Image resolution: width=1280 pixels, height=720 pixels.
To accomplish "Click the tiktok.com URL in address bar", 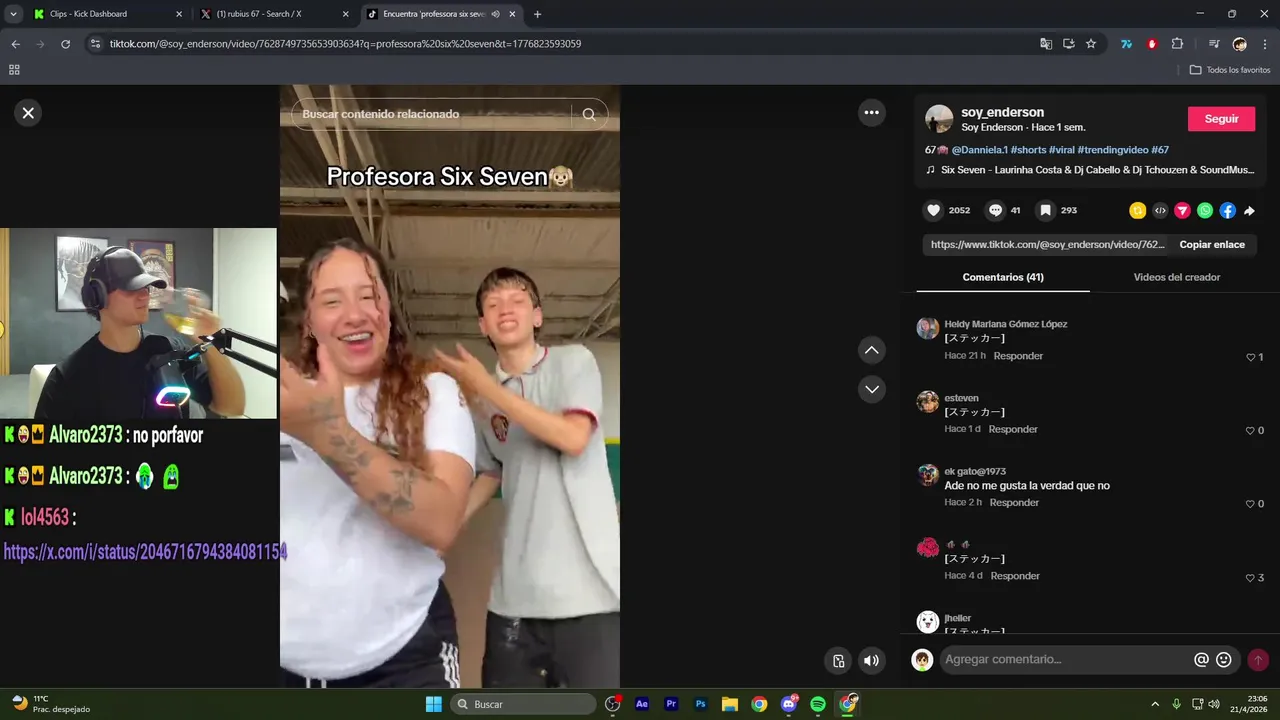I will tap(345, 44).
